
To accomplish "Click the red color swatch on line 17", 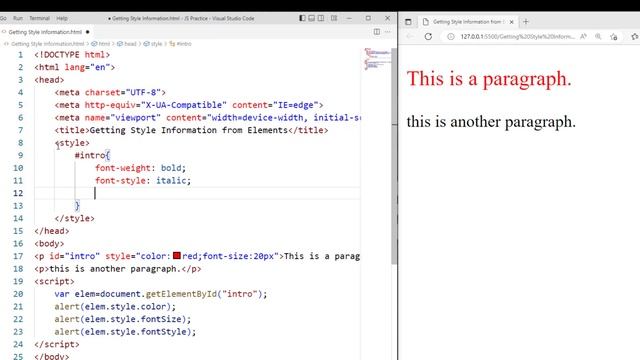I will click(x=177, y=256).
